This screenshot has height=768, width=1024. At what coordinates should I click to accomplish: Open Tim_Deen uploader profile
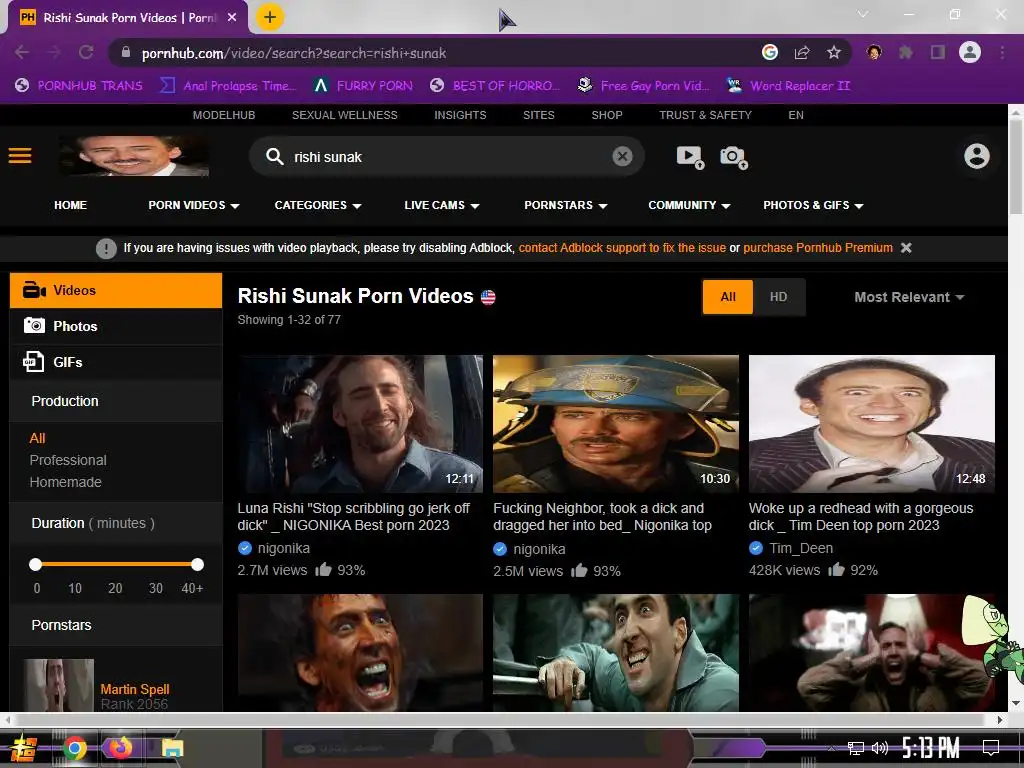coord(801,548)
